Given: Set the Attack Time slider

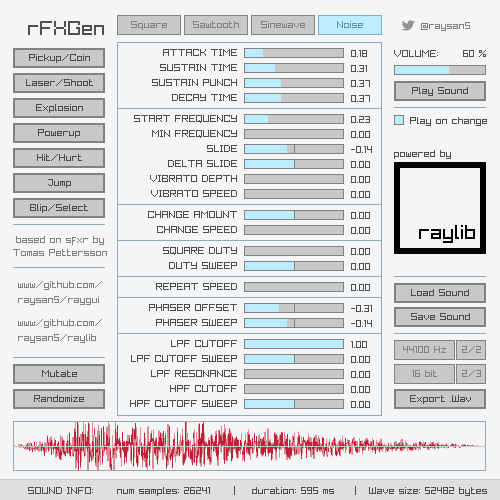Looking at the screenshot, I should coord(294,53).
